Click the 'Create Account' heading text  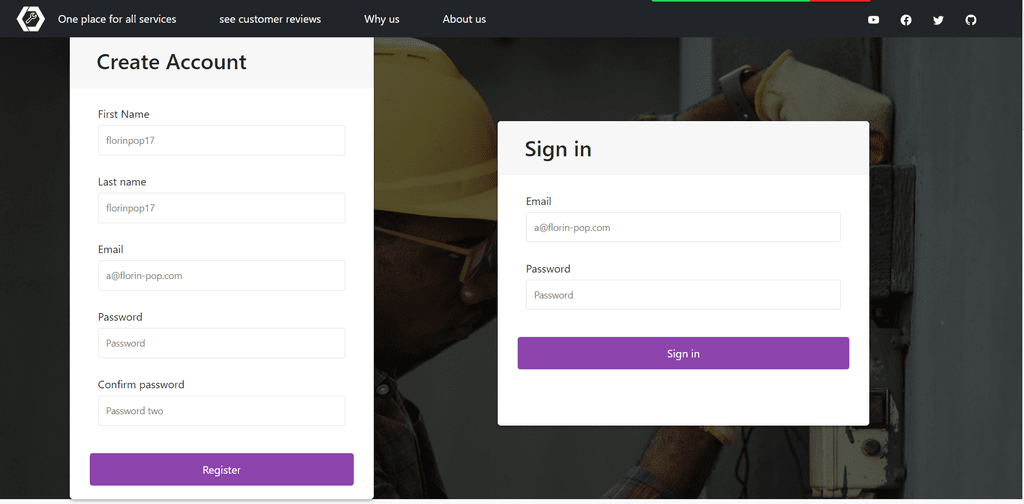pyautogui.click(x=171, y=61)
